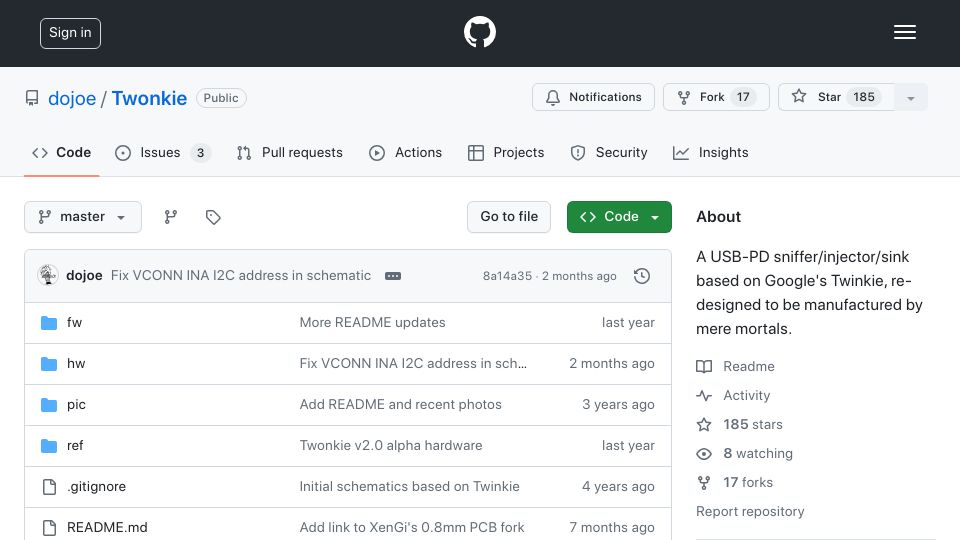The width and height of the screenshot is (960, 540).
Task: Expand commit message ellipsis button
Action: click(393, 276)
